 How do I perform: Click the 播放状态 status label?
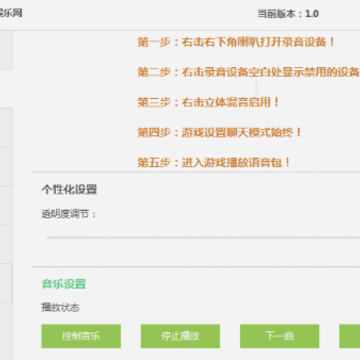point(61,307)
